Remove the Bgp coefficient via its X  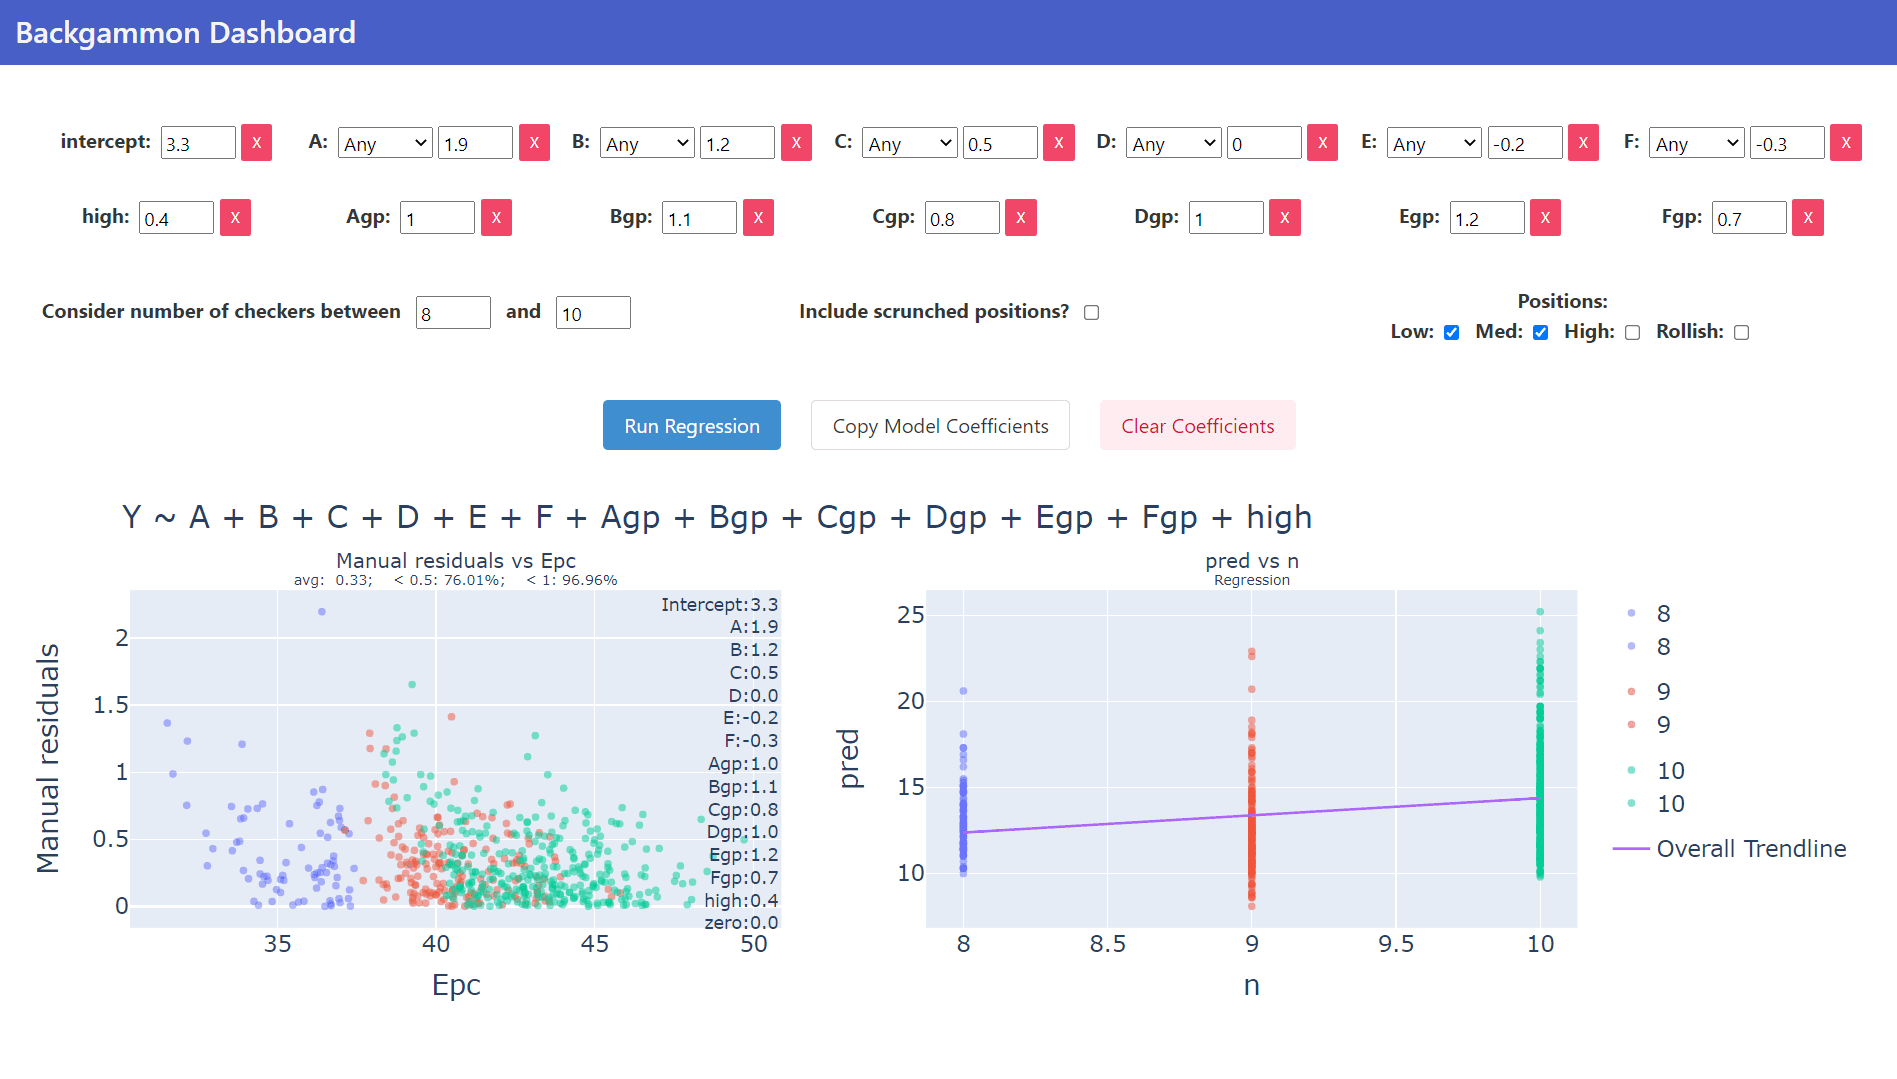point(758,218)
